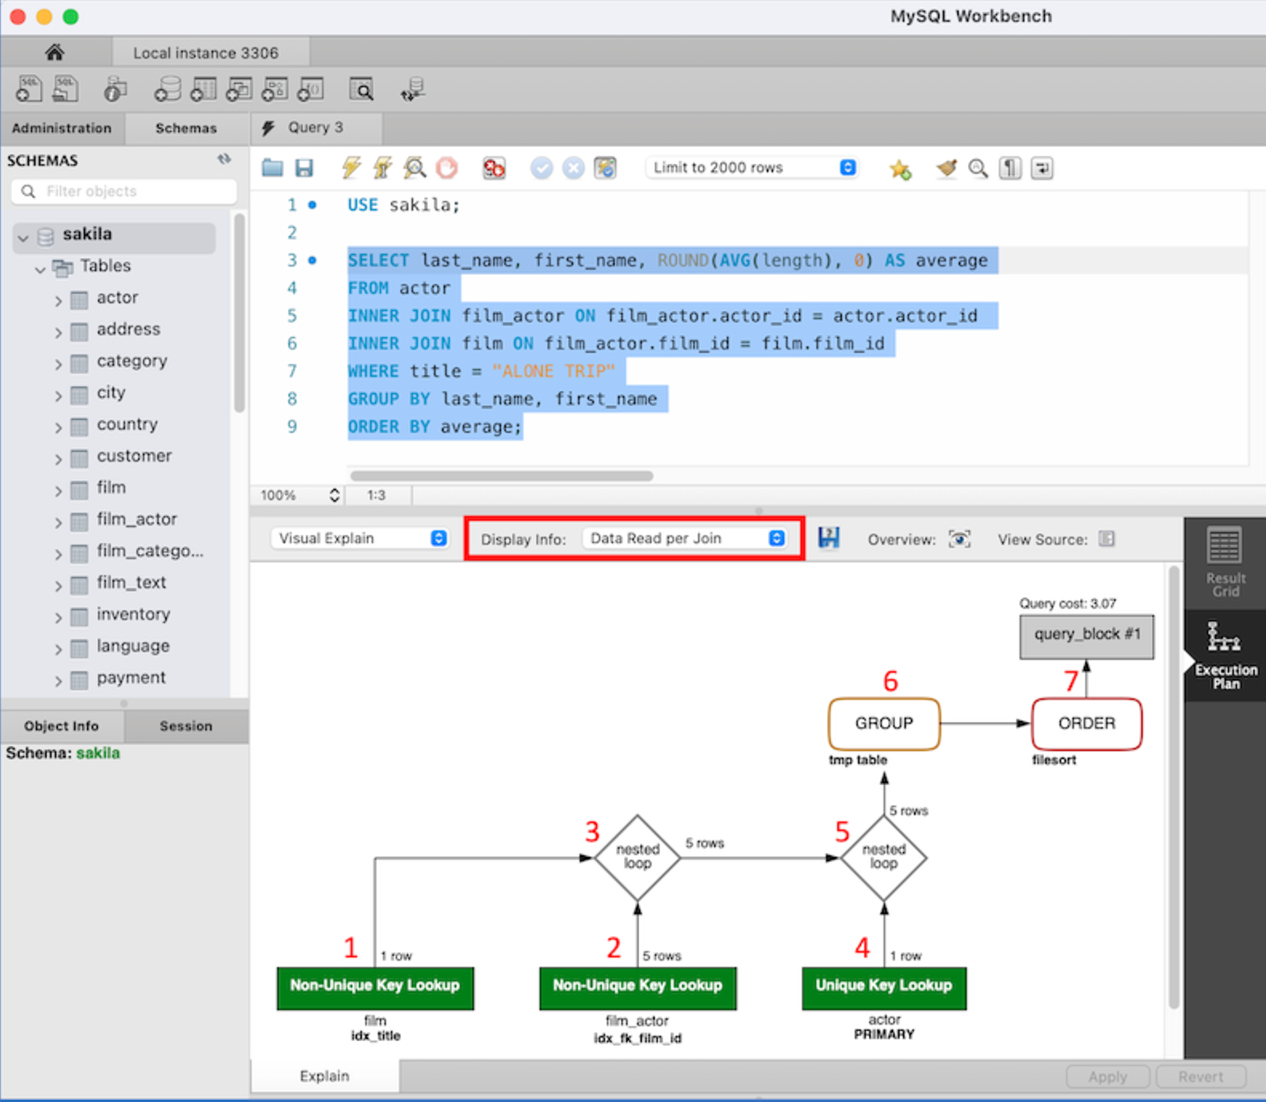Click the Revert button
1266x1102 pixels.
1200,1076
